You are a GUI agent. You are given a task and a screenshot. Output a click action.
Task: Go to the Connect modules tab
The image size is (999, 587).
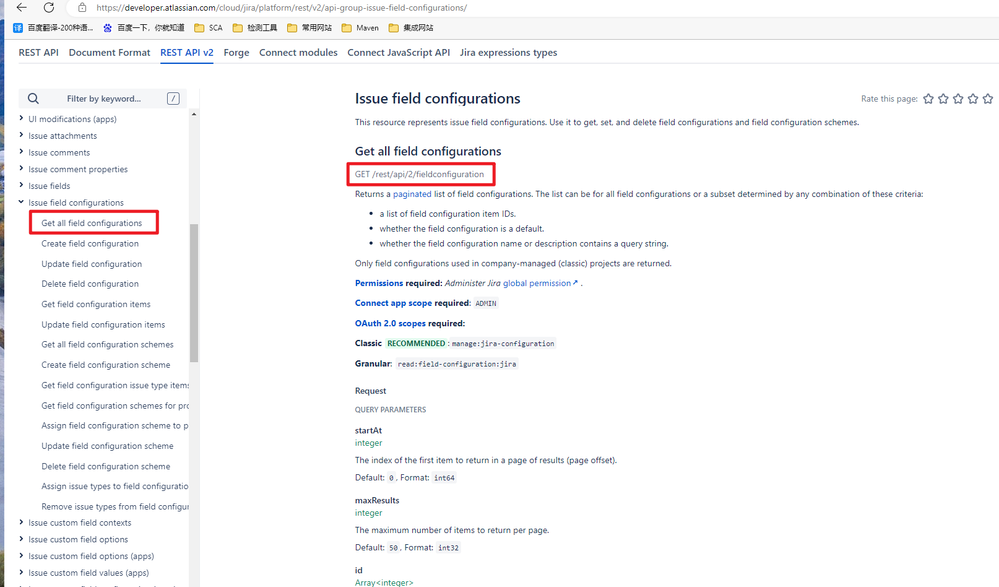click(298, 53)
